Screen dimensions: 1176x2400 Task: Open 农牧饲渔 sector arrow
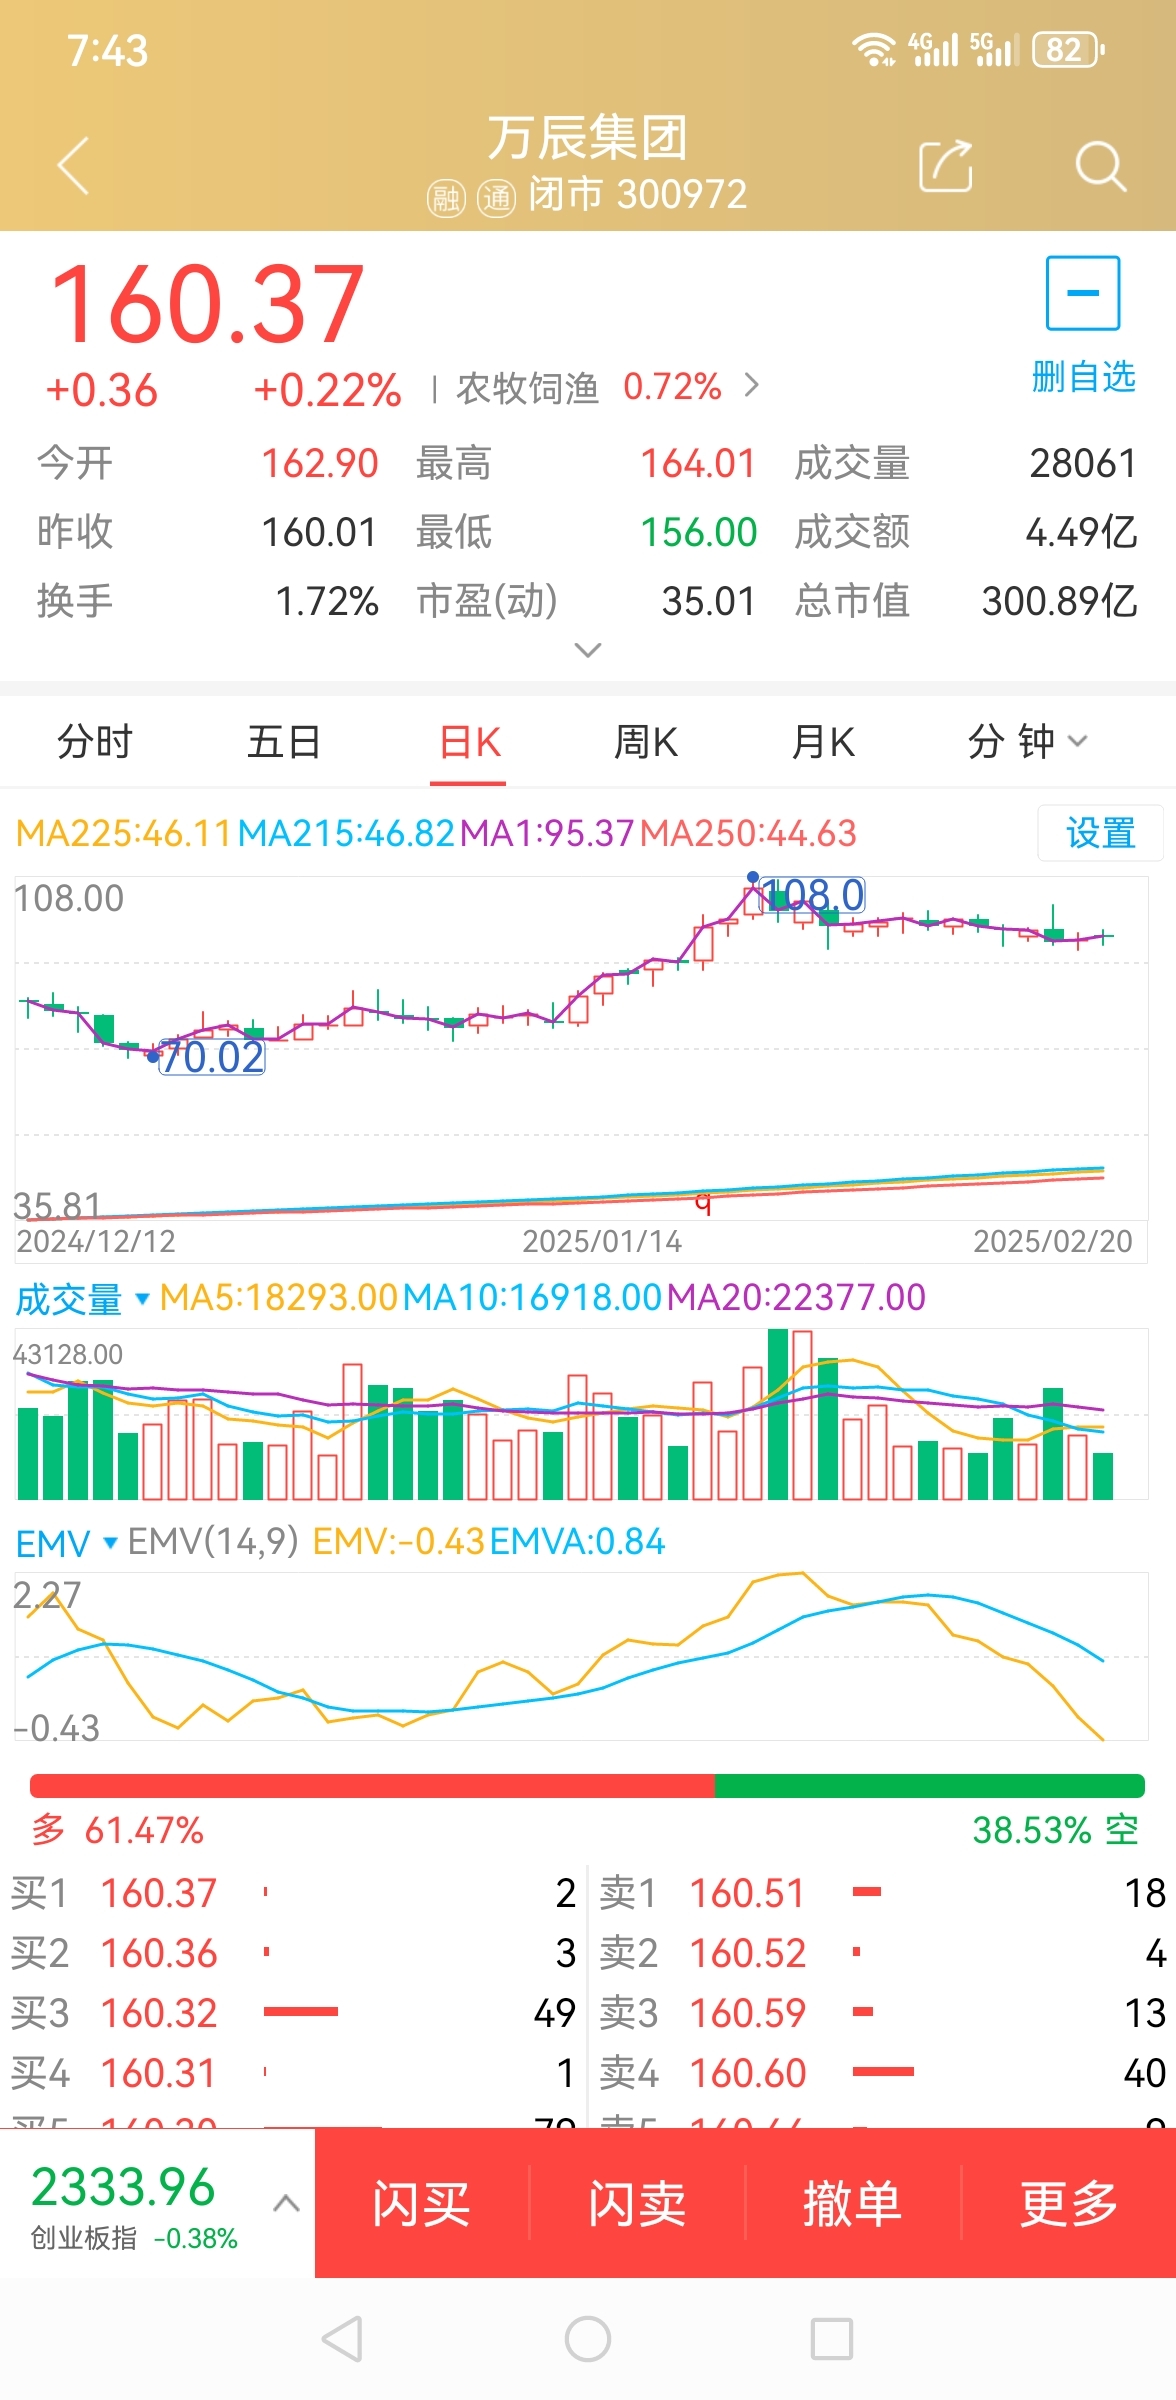pos(752,385)
